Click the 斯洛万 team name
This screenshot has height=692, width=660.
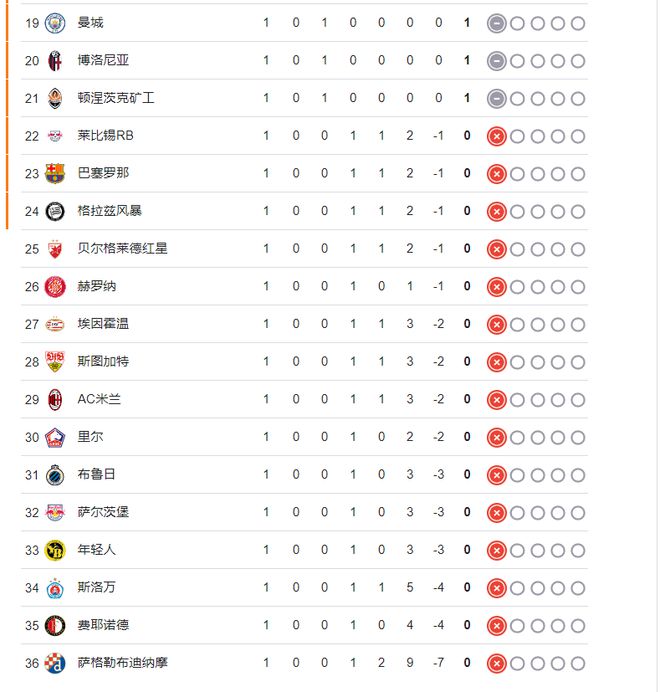(x=97, y=588)
